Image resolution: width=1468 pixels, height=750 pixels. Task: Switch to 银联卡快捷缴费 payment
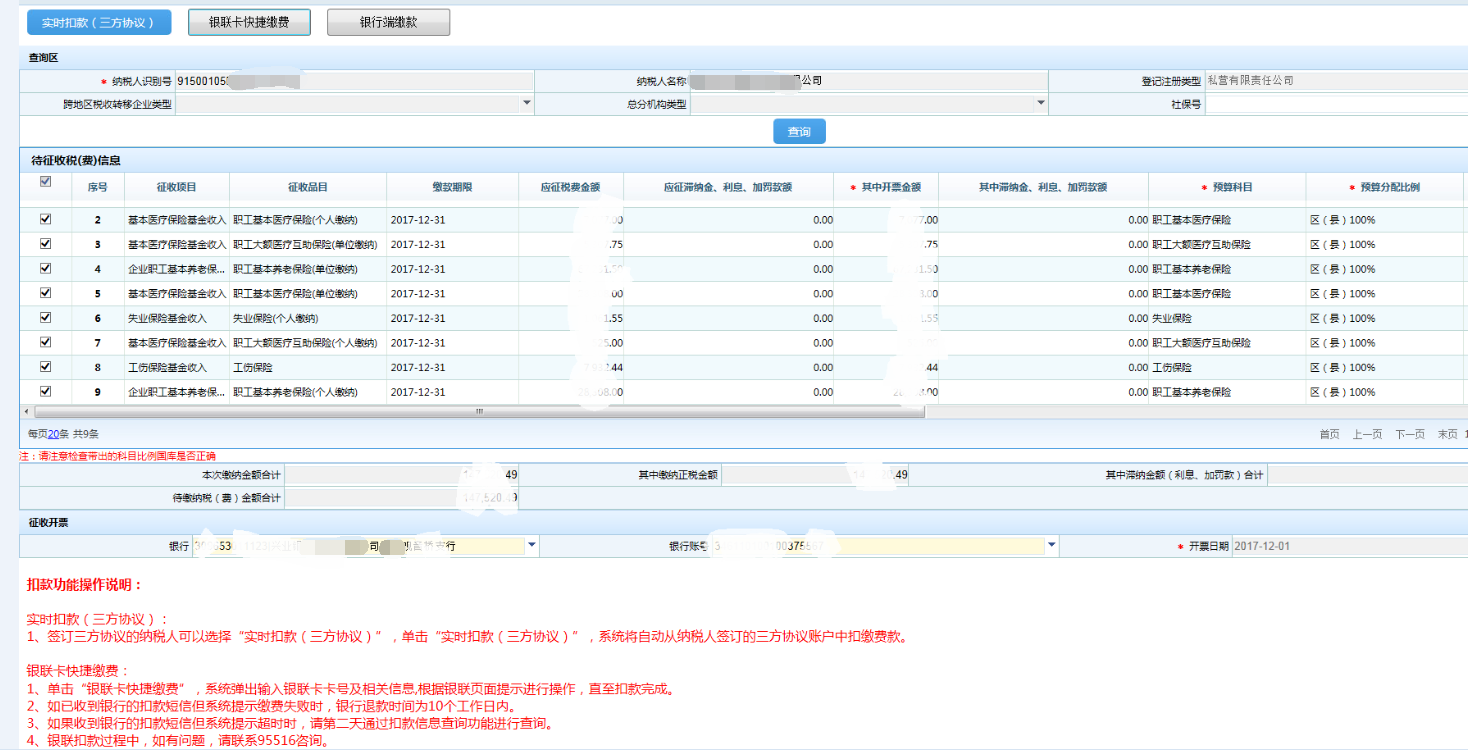[x=249, y=22]
